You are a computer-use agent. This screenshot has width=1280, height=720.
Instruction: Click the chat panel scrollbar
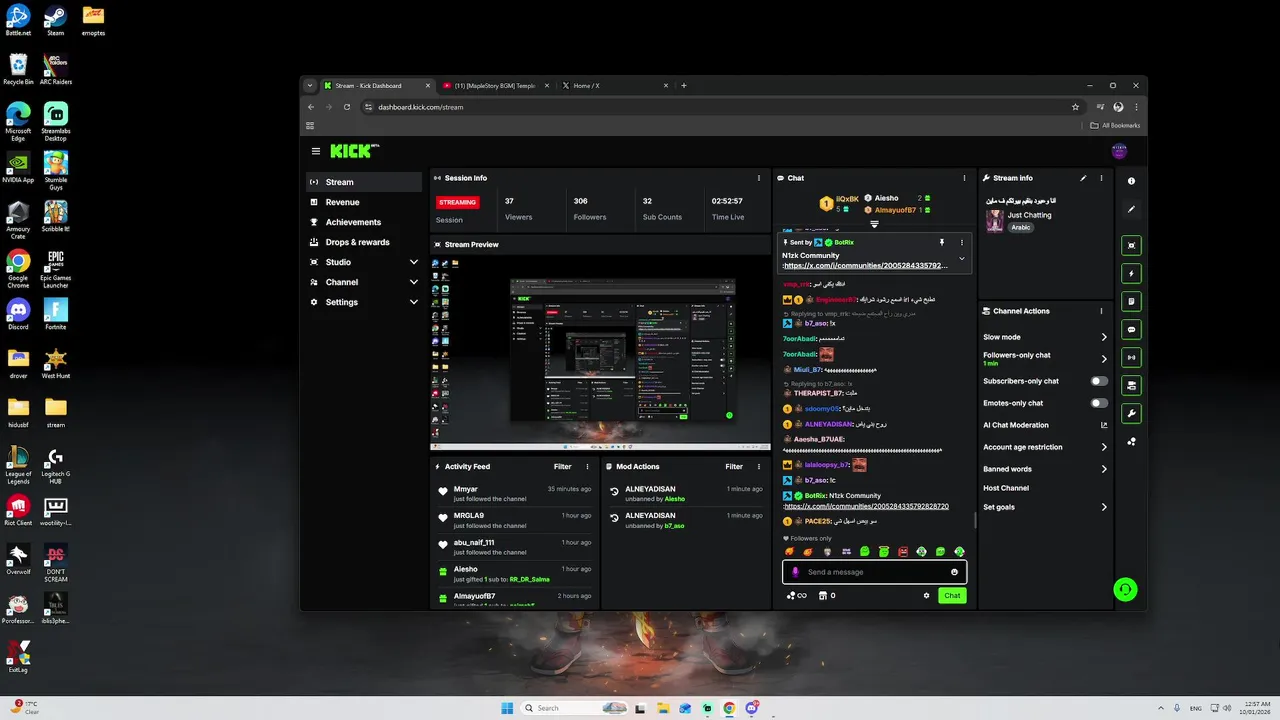[975, 521]
